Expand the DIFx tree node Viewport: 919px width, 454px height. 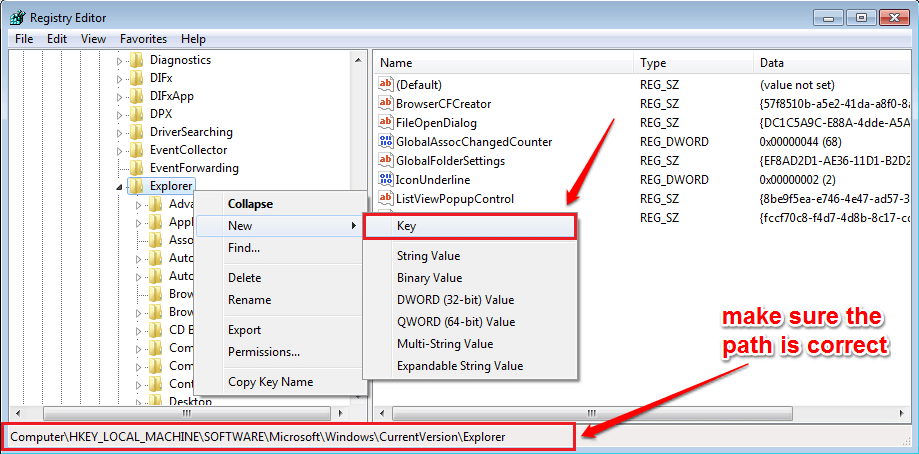[120, 78]
